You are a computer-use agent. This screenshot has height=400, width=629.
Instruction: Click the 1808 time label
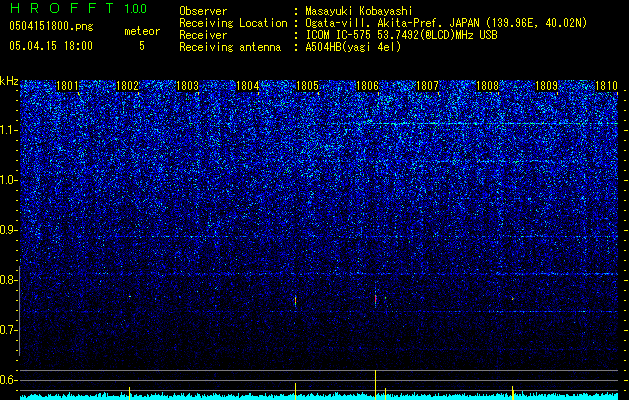pyautogui.click(x=487, y=86)
